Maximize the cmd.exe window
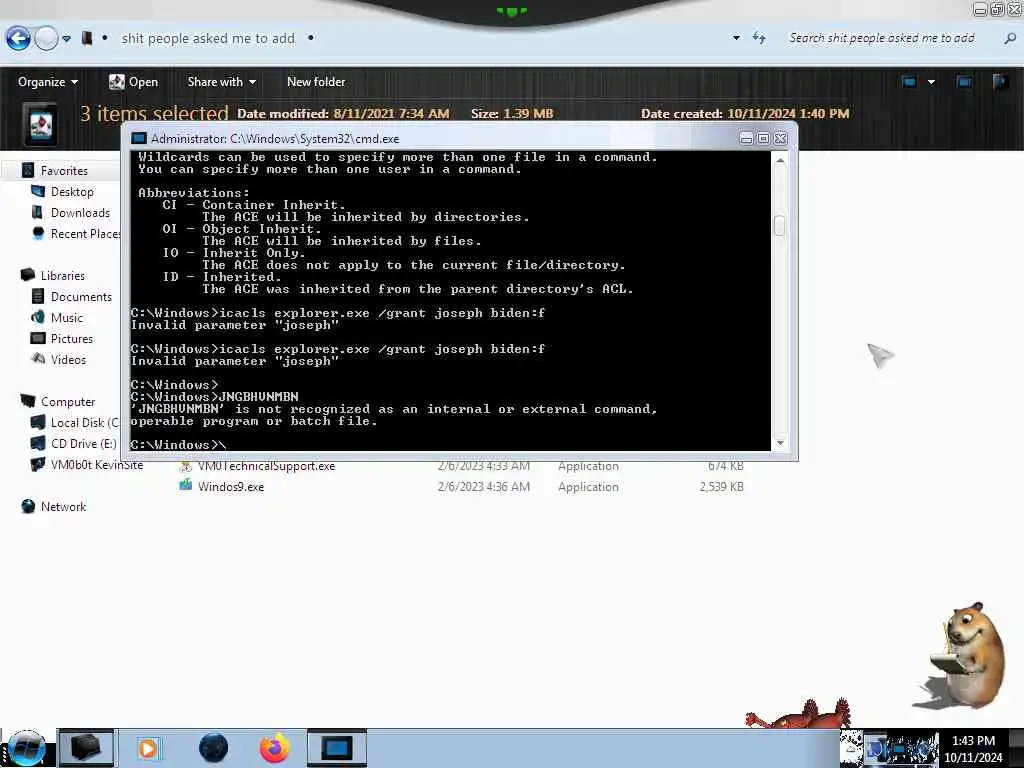 click(763, 138)
